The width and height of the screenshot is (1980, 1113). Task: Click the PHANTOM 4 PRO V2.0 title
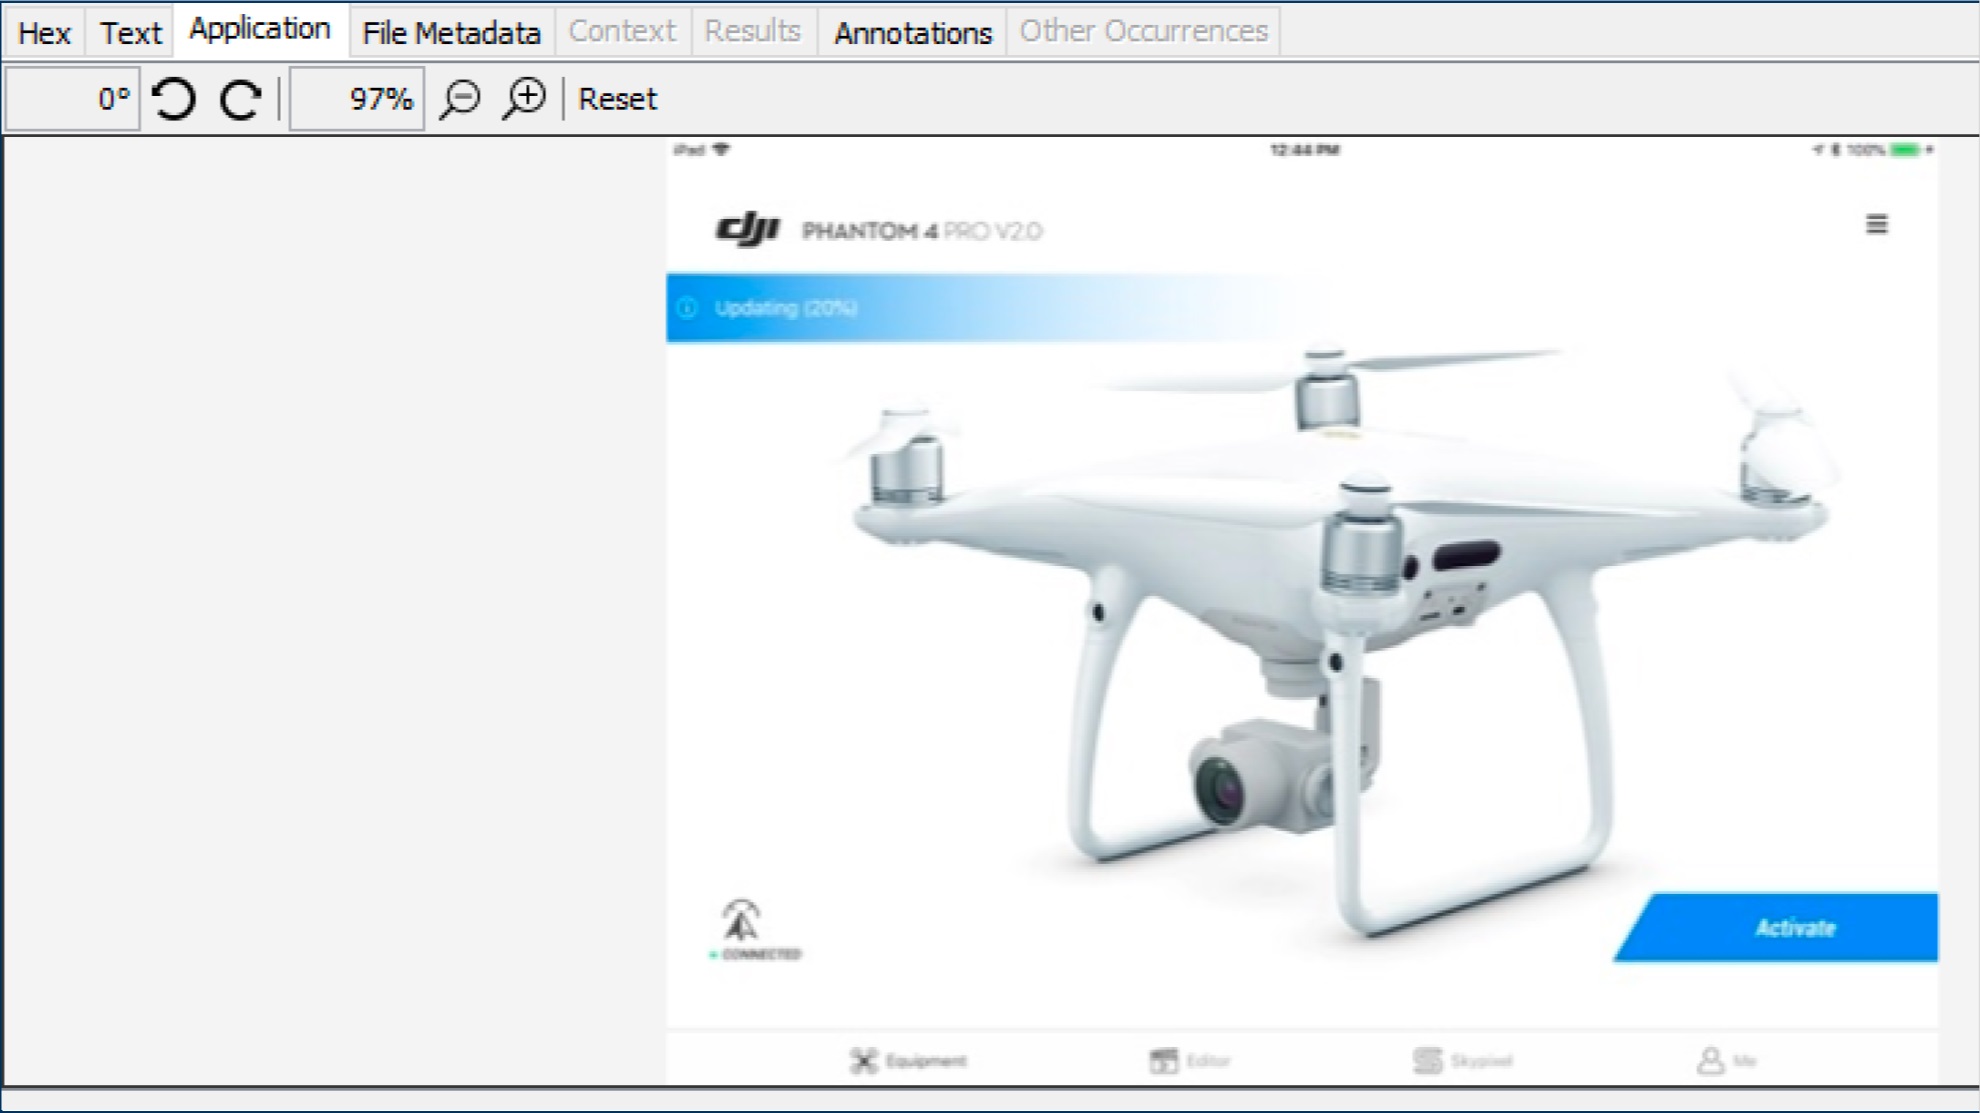click(922, 231)
